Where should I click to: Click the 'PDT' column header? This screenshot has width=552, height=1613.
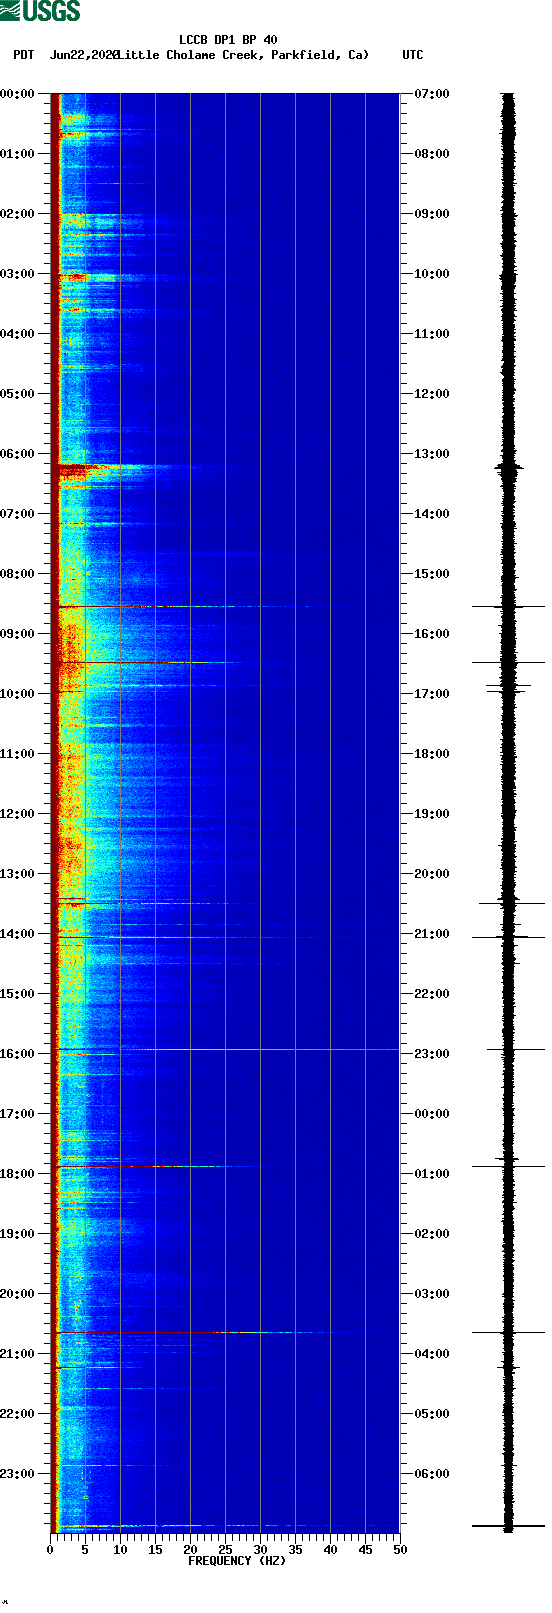23,55
